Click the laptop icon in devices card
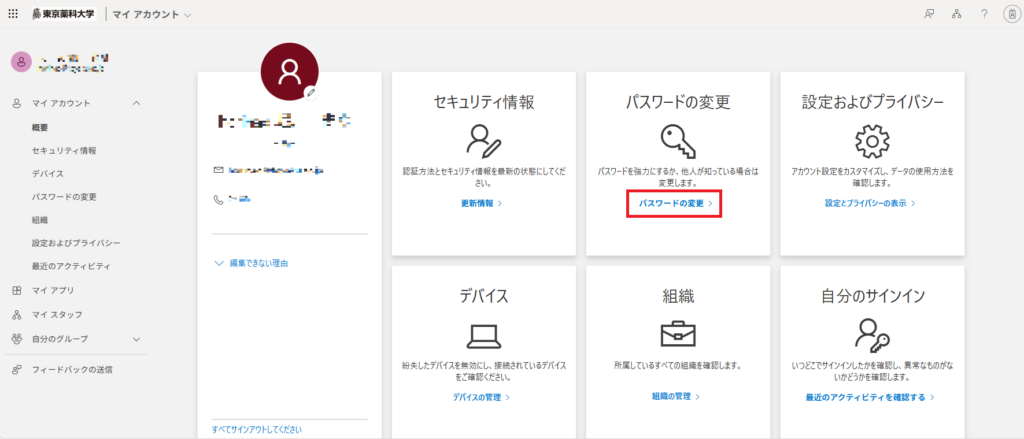 click(484, 334)
